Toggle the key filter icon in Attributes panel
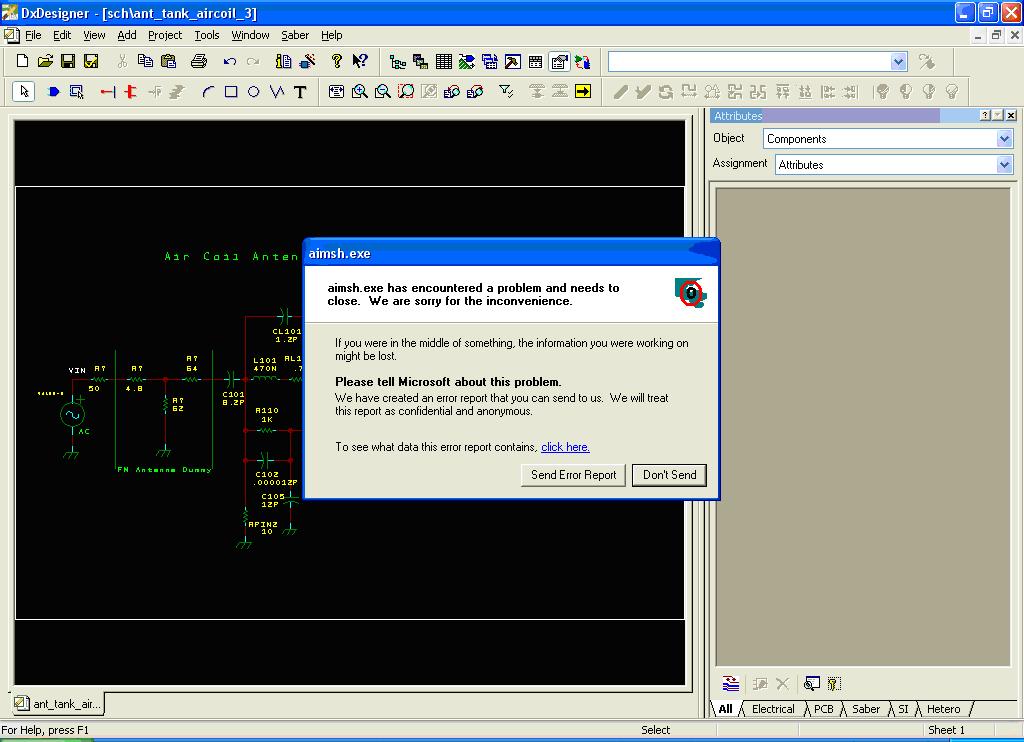This screenshot has width=1024, height=742. point(834,684)
